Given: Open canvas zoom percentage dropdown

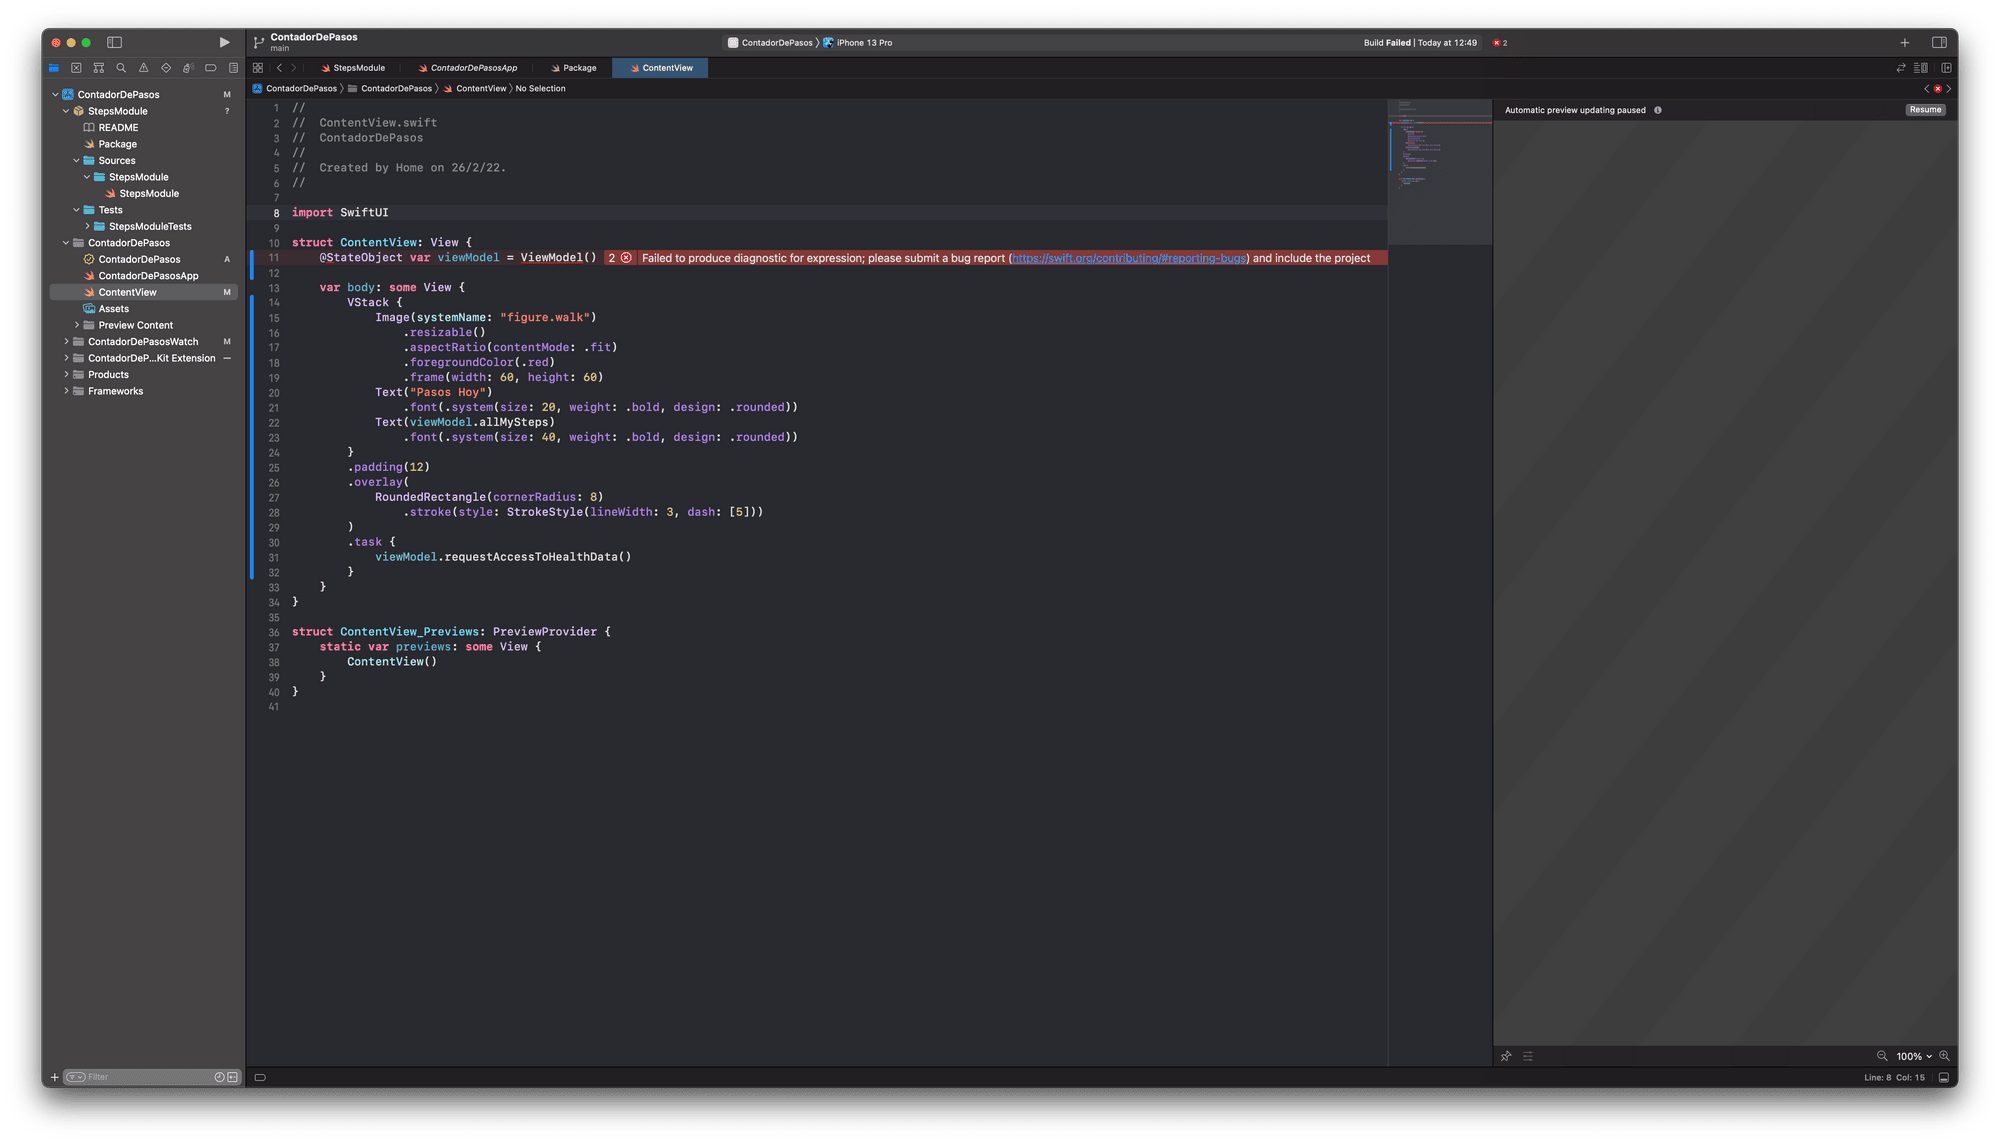Looking at the screenshot, I should click(x=1913, y=1056).
